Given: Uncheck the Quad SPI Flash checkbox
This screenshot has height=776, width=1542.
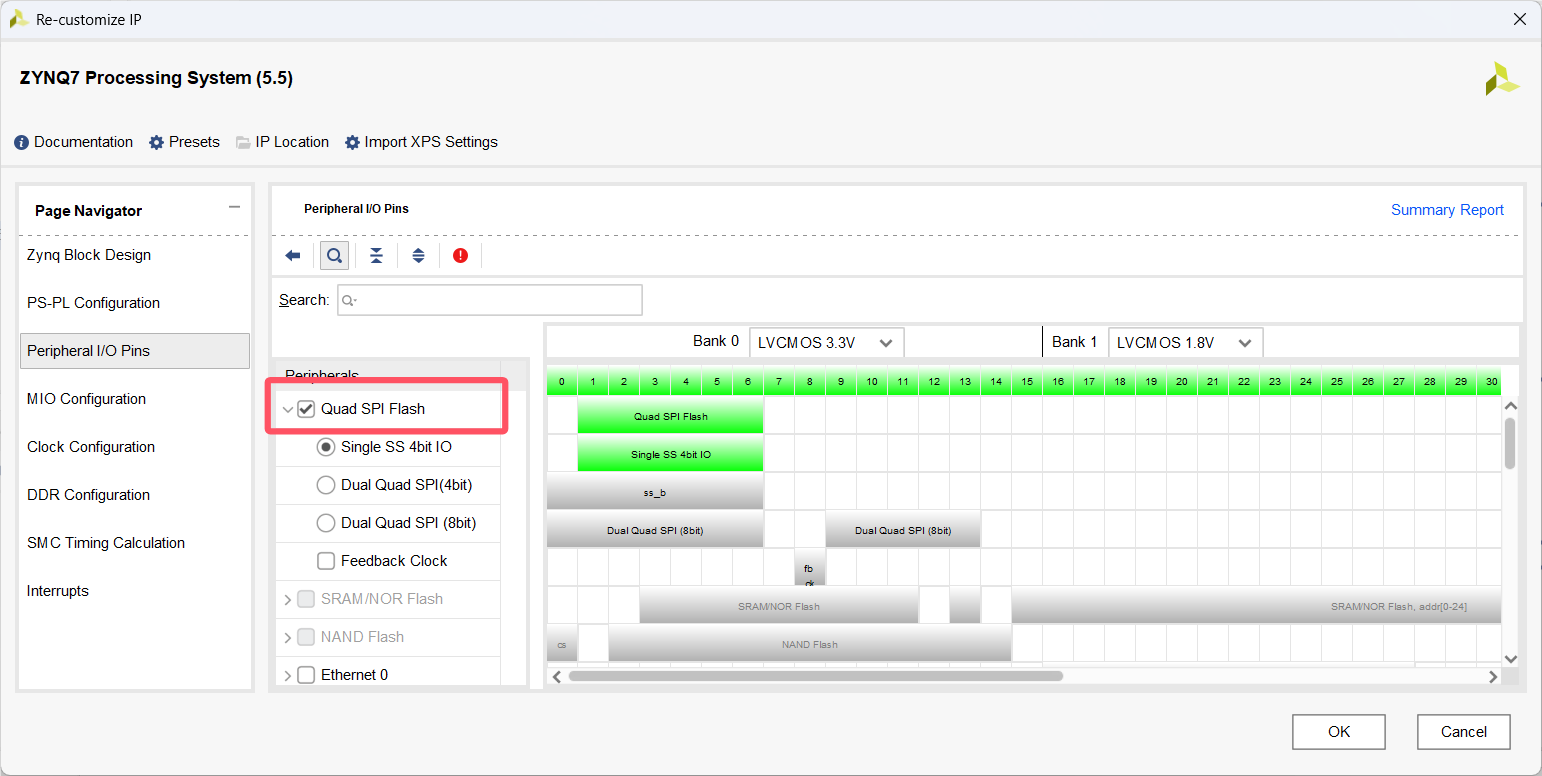Looking at the screenshot, I should pyautogui.click(x=306, y=409).
